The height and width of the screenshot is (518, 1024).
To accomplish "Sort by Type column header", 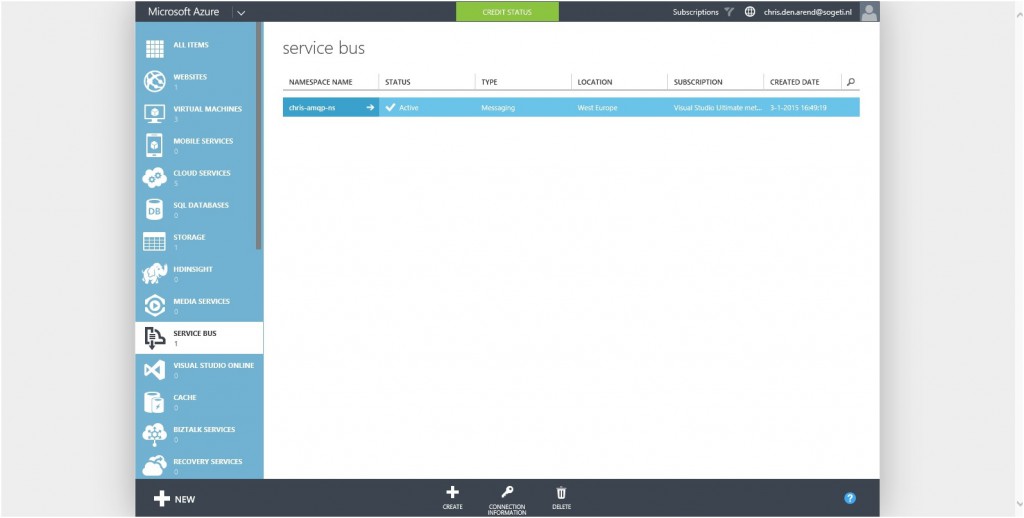I will 489,82.
